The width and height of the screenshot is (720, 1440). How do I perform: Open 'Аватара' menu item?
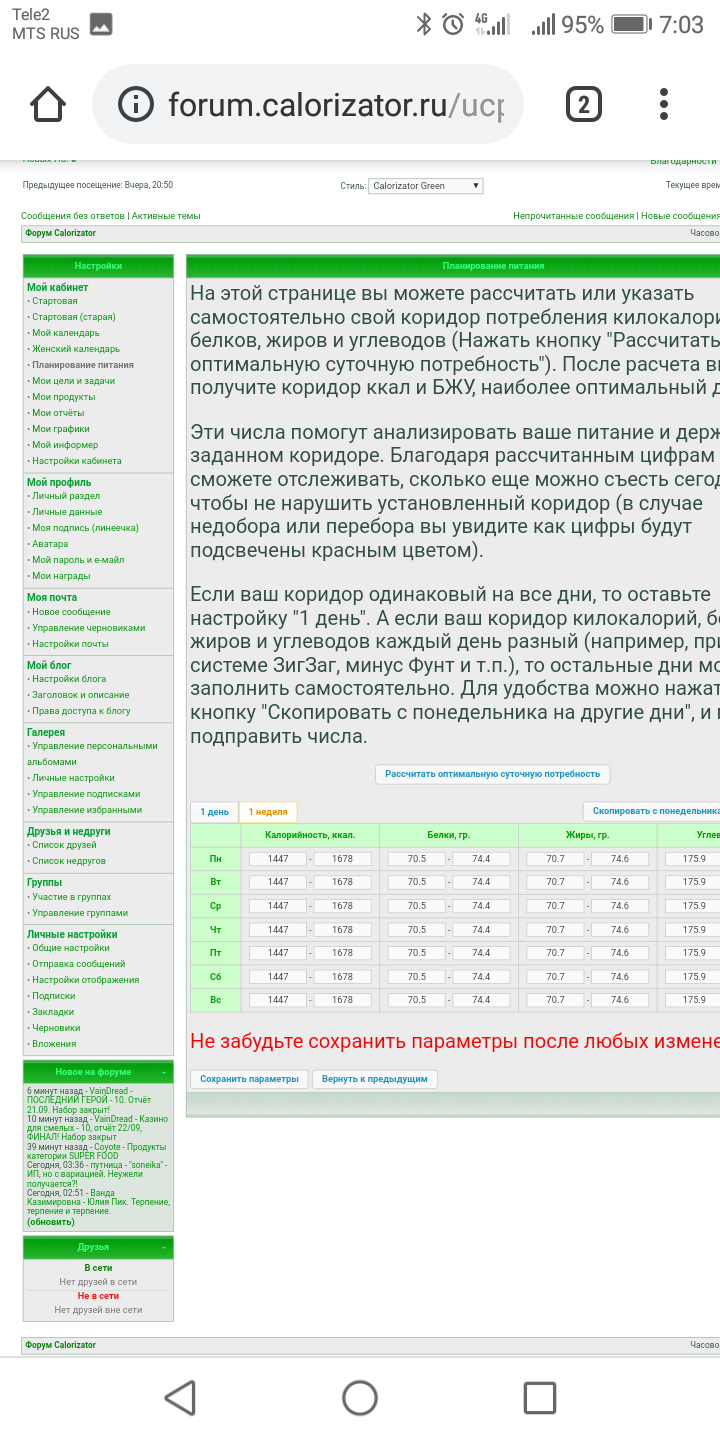click(50, 544)
